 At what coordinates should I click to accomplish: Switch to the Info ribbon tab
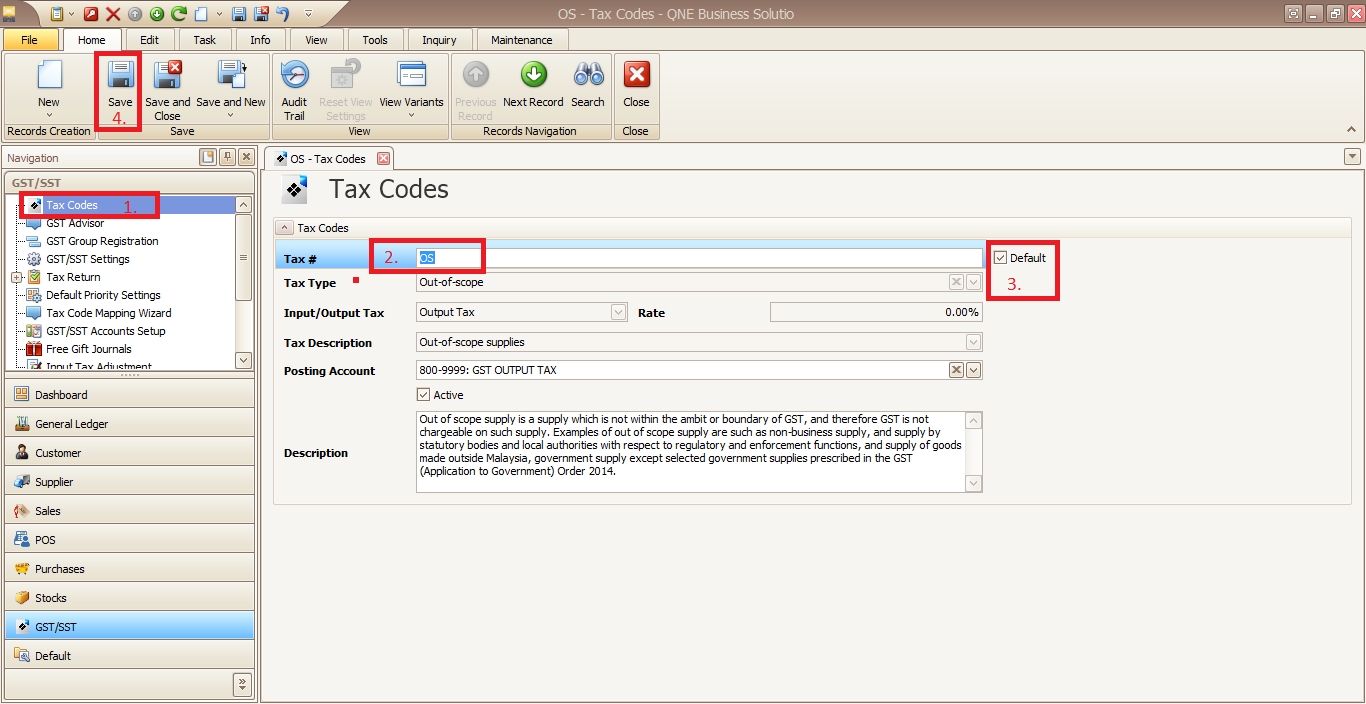(260, 40)
